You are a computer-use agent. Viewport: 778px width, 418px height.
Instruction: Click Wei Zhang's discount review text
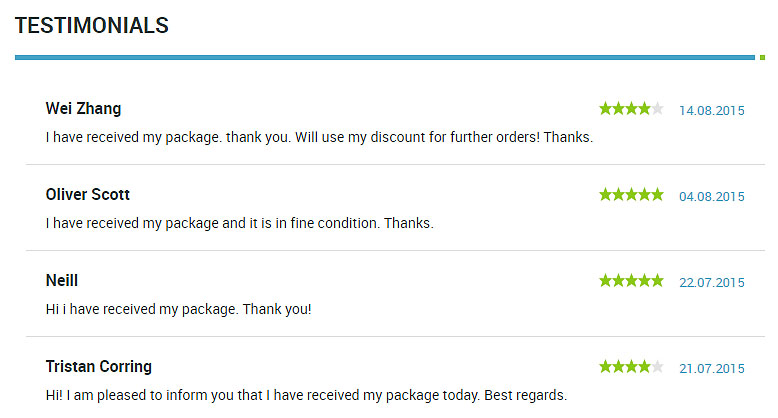click(319, 137)
